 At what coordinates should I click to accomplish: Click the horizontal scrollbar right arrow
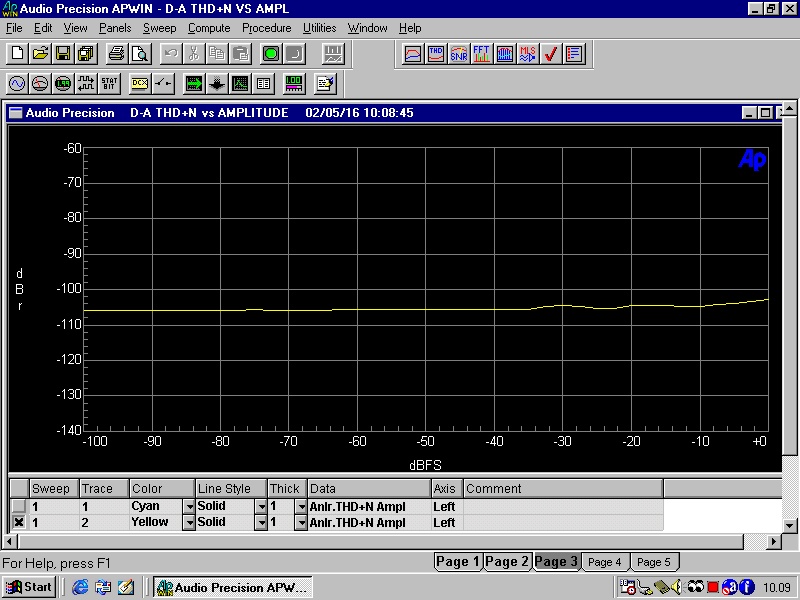pyautogui.click(x=774, y=541)
